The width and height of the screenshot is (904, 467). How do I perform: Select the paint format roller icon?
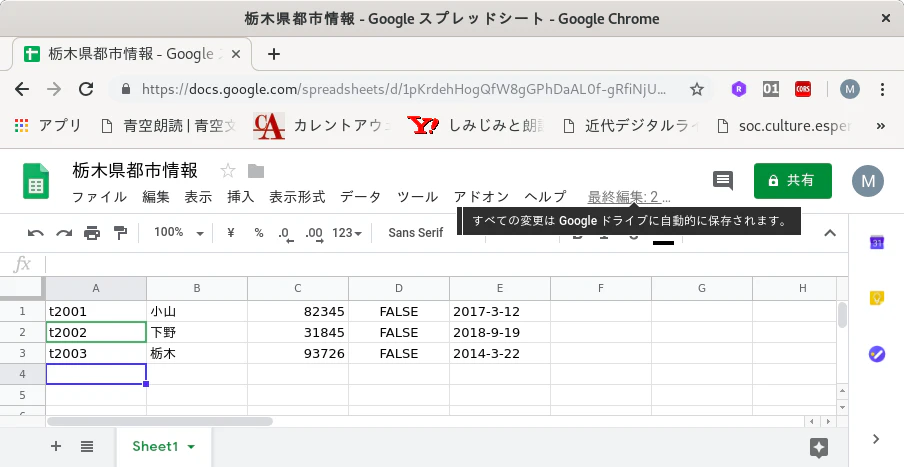click(x=120, y=233)
